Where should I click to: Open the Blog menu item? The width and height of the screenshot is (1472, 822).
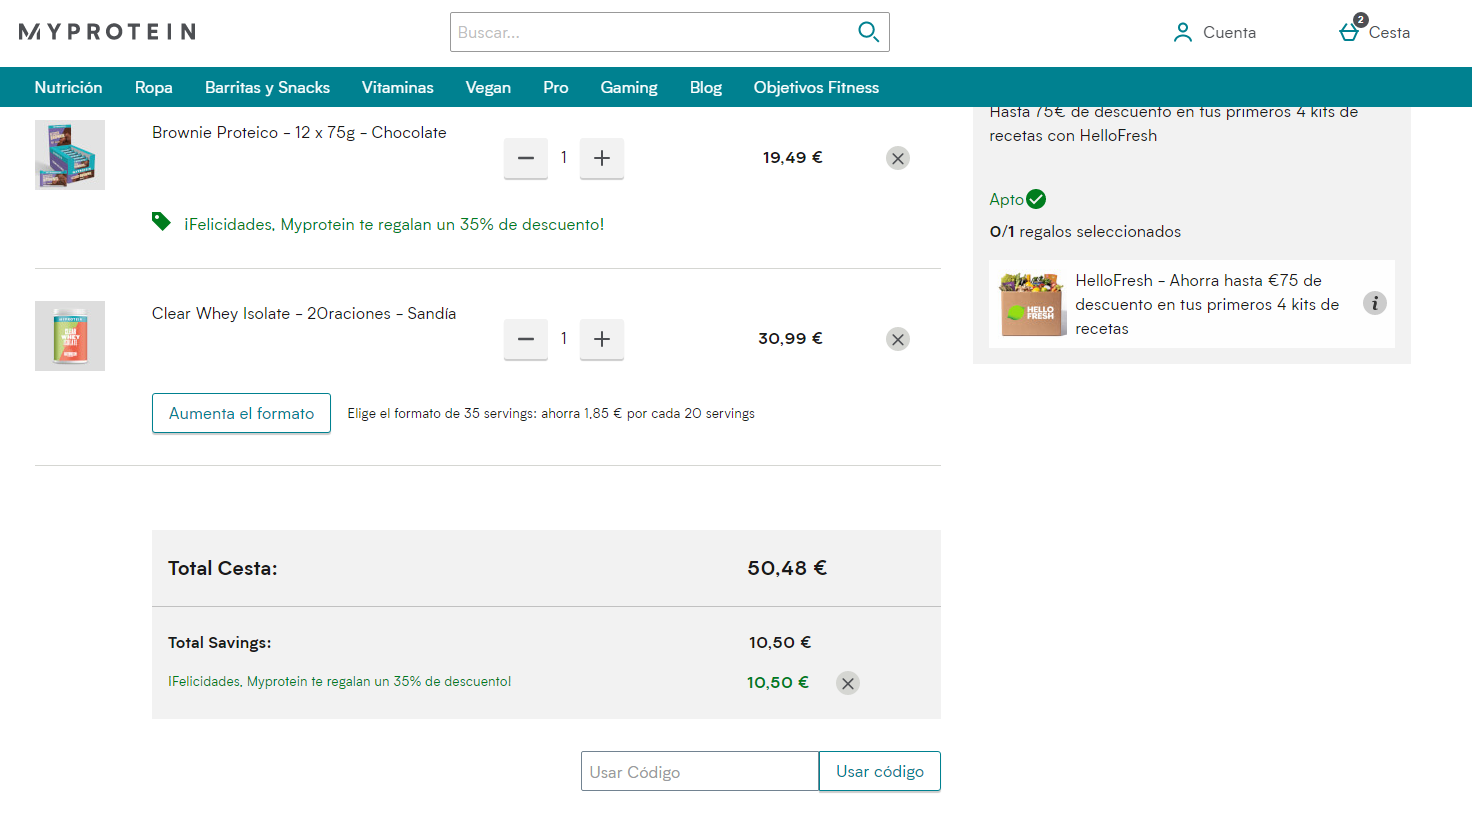(x=706, y=87)
